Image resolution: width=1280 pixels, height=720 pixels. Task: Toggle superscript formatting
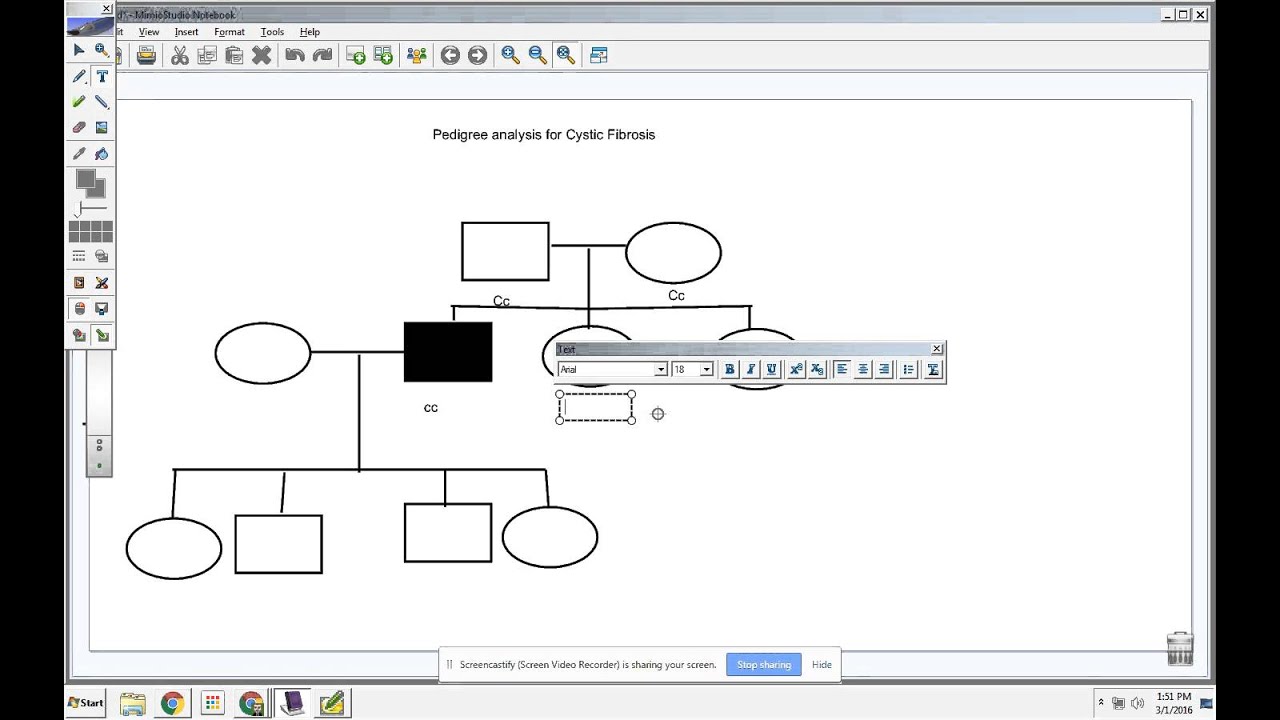pyautogui.click(x=796, y=369)
